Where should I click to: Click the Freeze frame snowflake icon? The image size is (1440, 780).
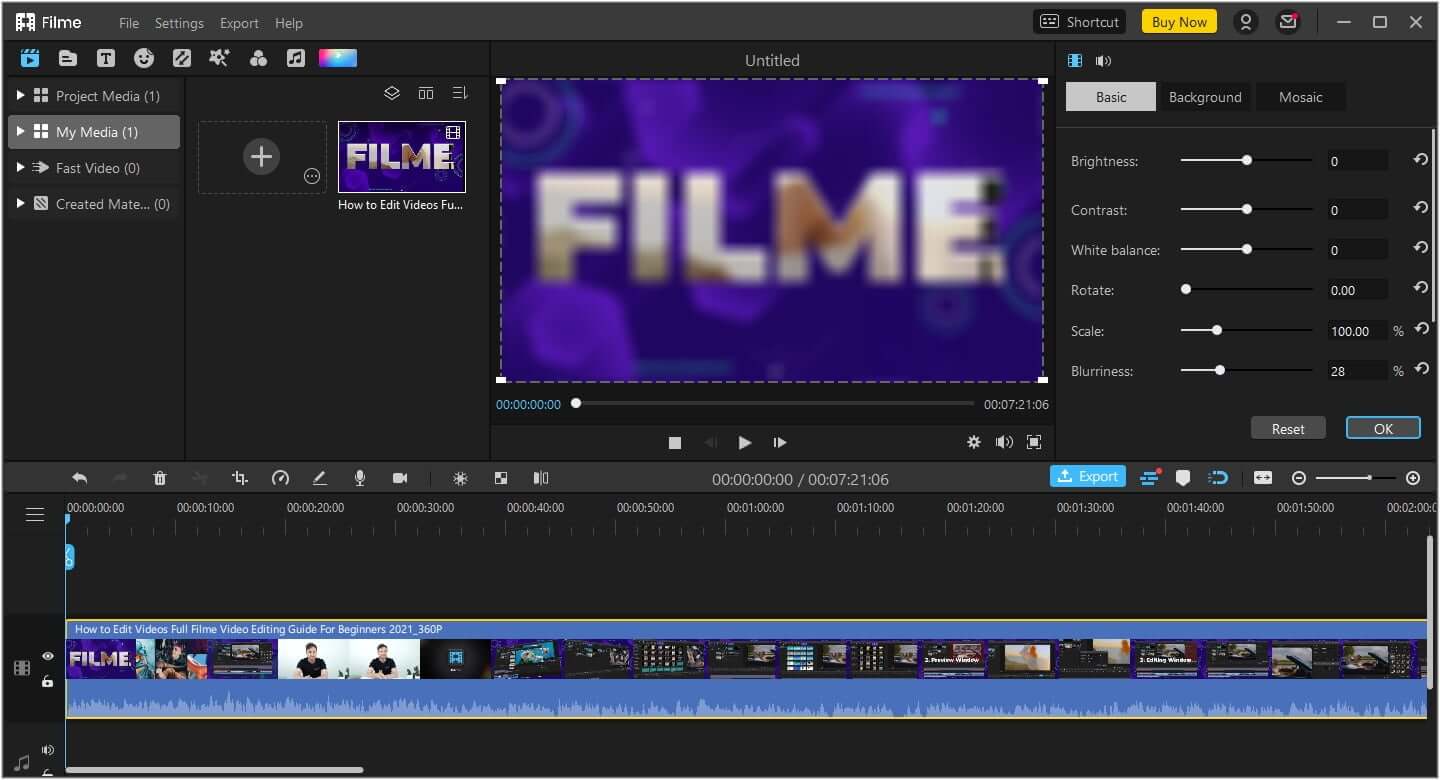click(x=460, y=478)
